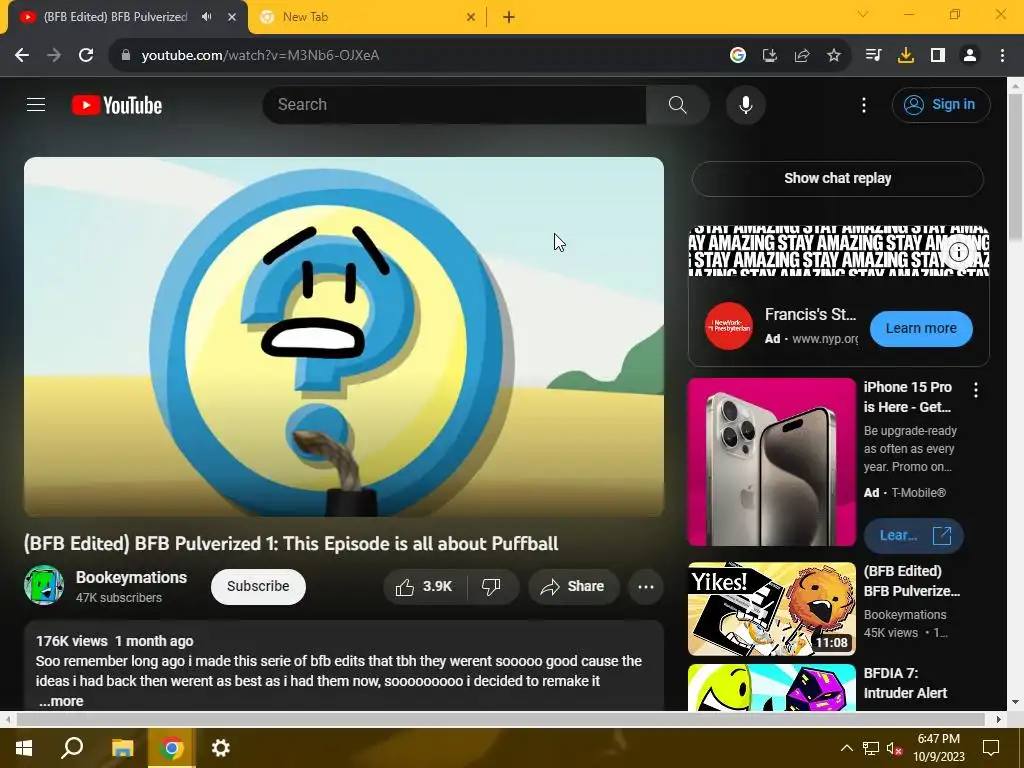Click Sign in button
This screenshot has height=768, width=1024.
[x=940, y=104]
